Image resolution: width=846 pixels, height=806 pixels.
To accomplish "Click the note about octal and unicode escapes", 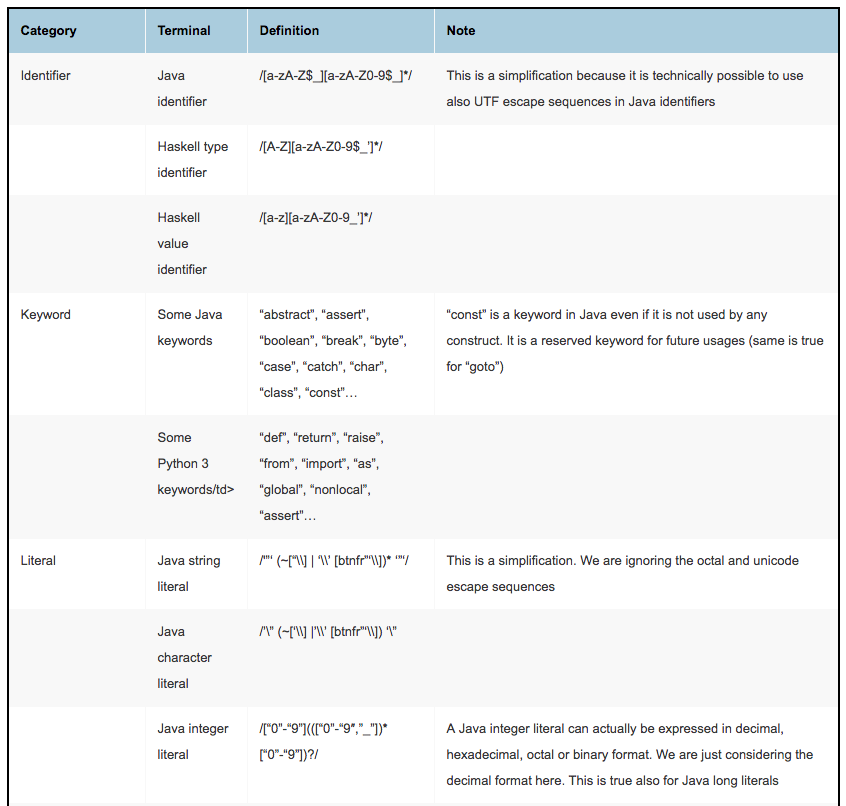I will tap(622, 573).
